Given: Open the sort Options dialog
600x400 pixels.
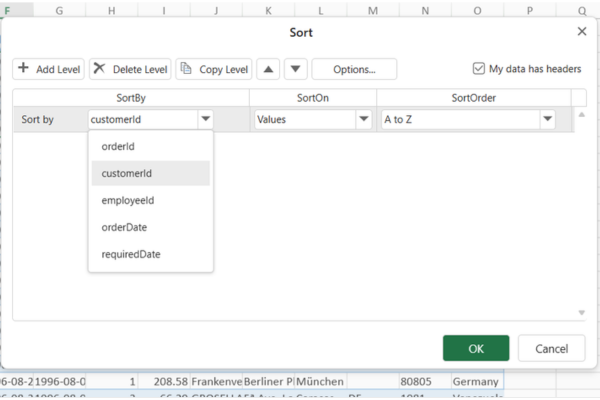Looking at the screenshot, I should [354, 69].
